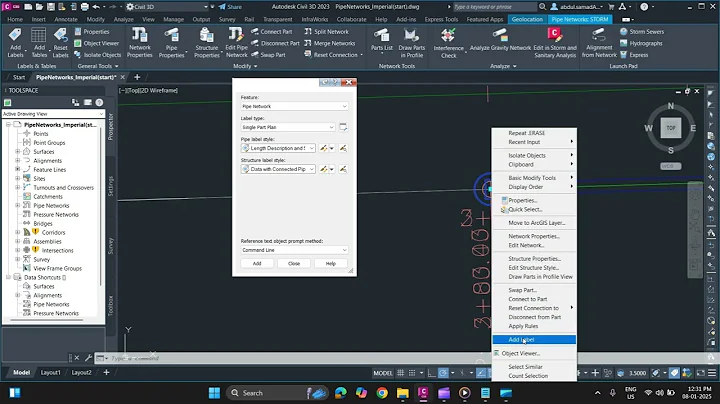Expand Modify panel dropdown
The image size is (720, 404).
pyautogui.click(x=245, y=66)
